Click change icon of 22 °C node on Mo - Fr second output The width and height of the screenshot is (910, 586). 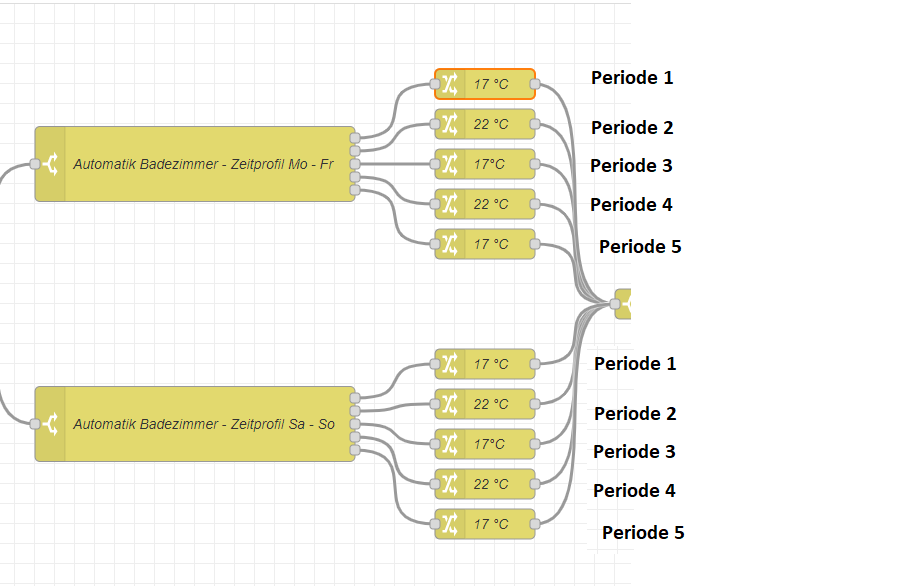pyautogui.click(x=450, y=124)
